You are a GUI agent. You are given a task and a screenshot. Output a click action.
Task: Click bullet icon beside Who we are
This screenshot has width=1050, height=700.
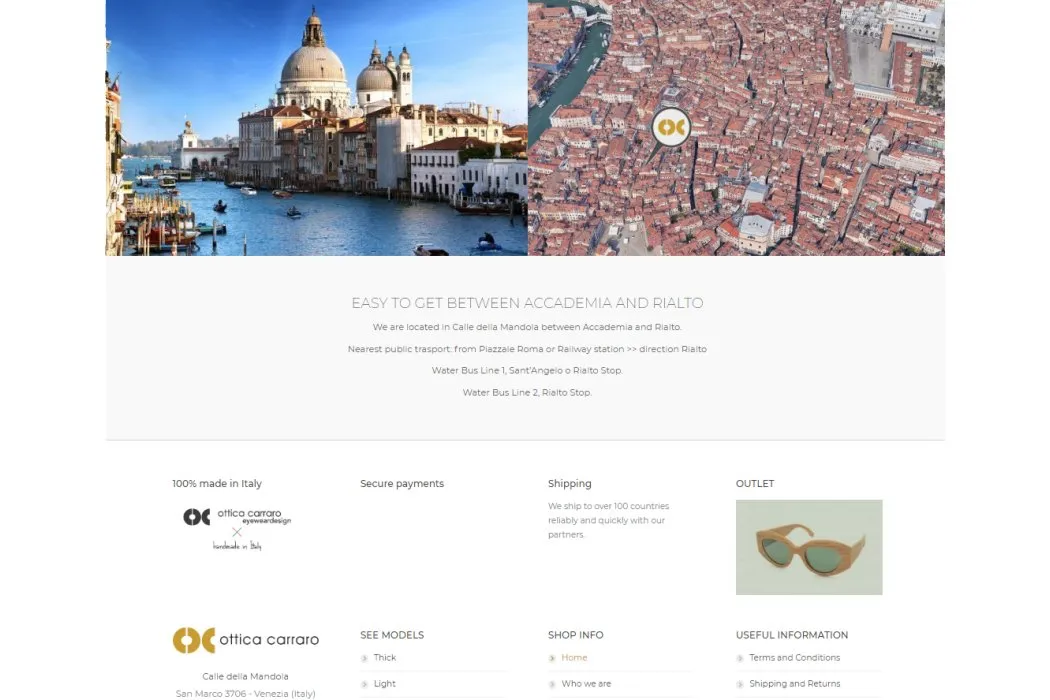pyautogui.click(x=552, y=685)
